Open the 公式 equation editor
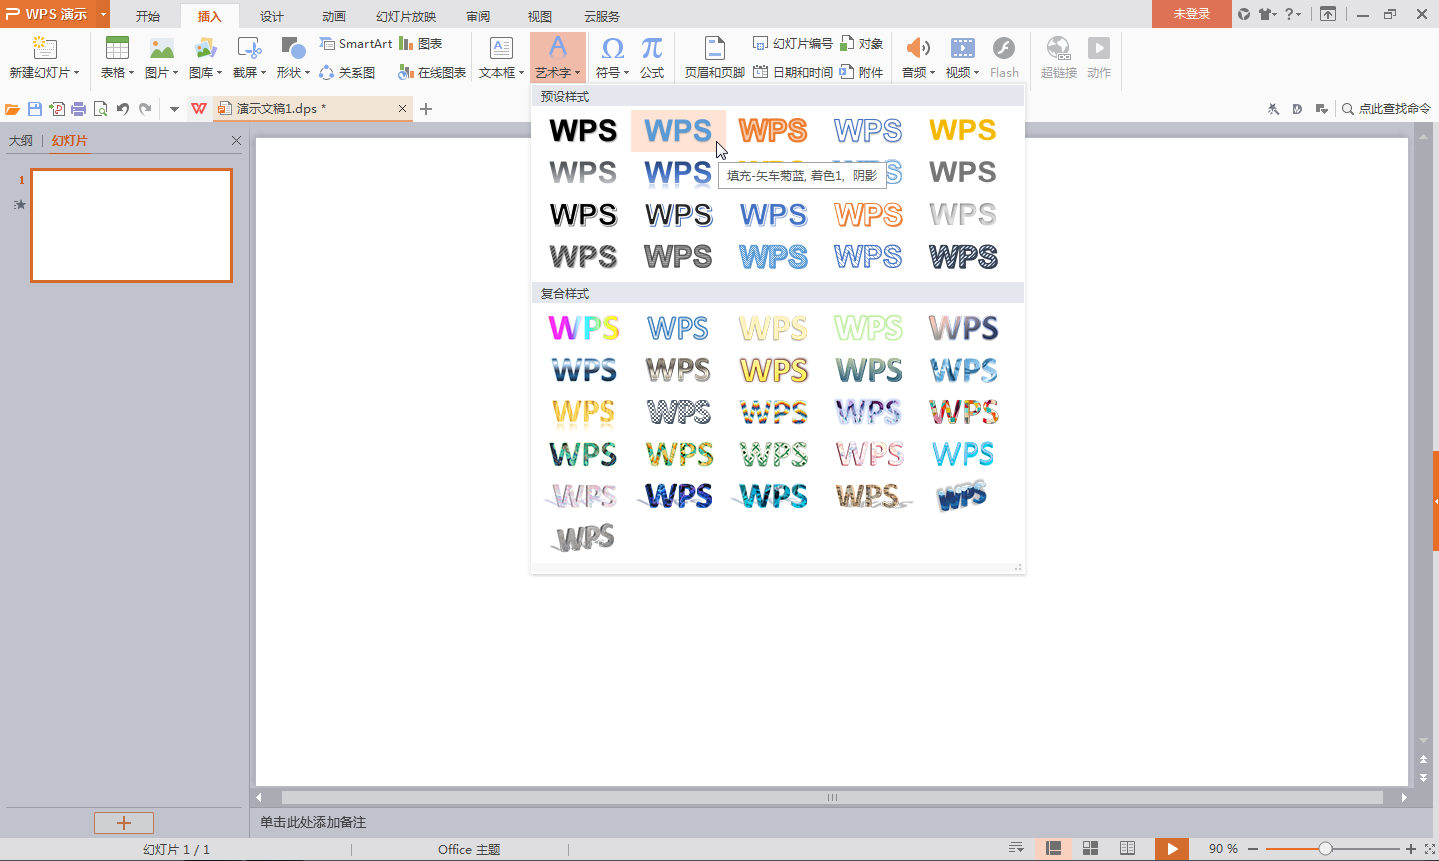This screenshot has height=861, width=1439. [x=651, y=55]
